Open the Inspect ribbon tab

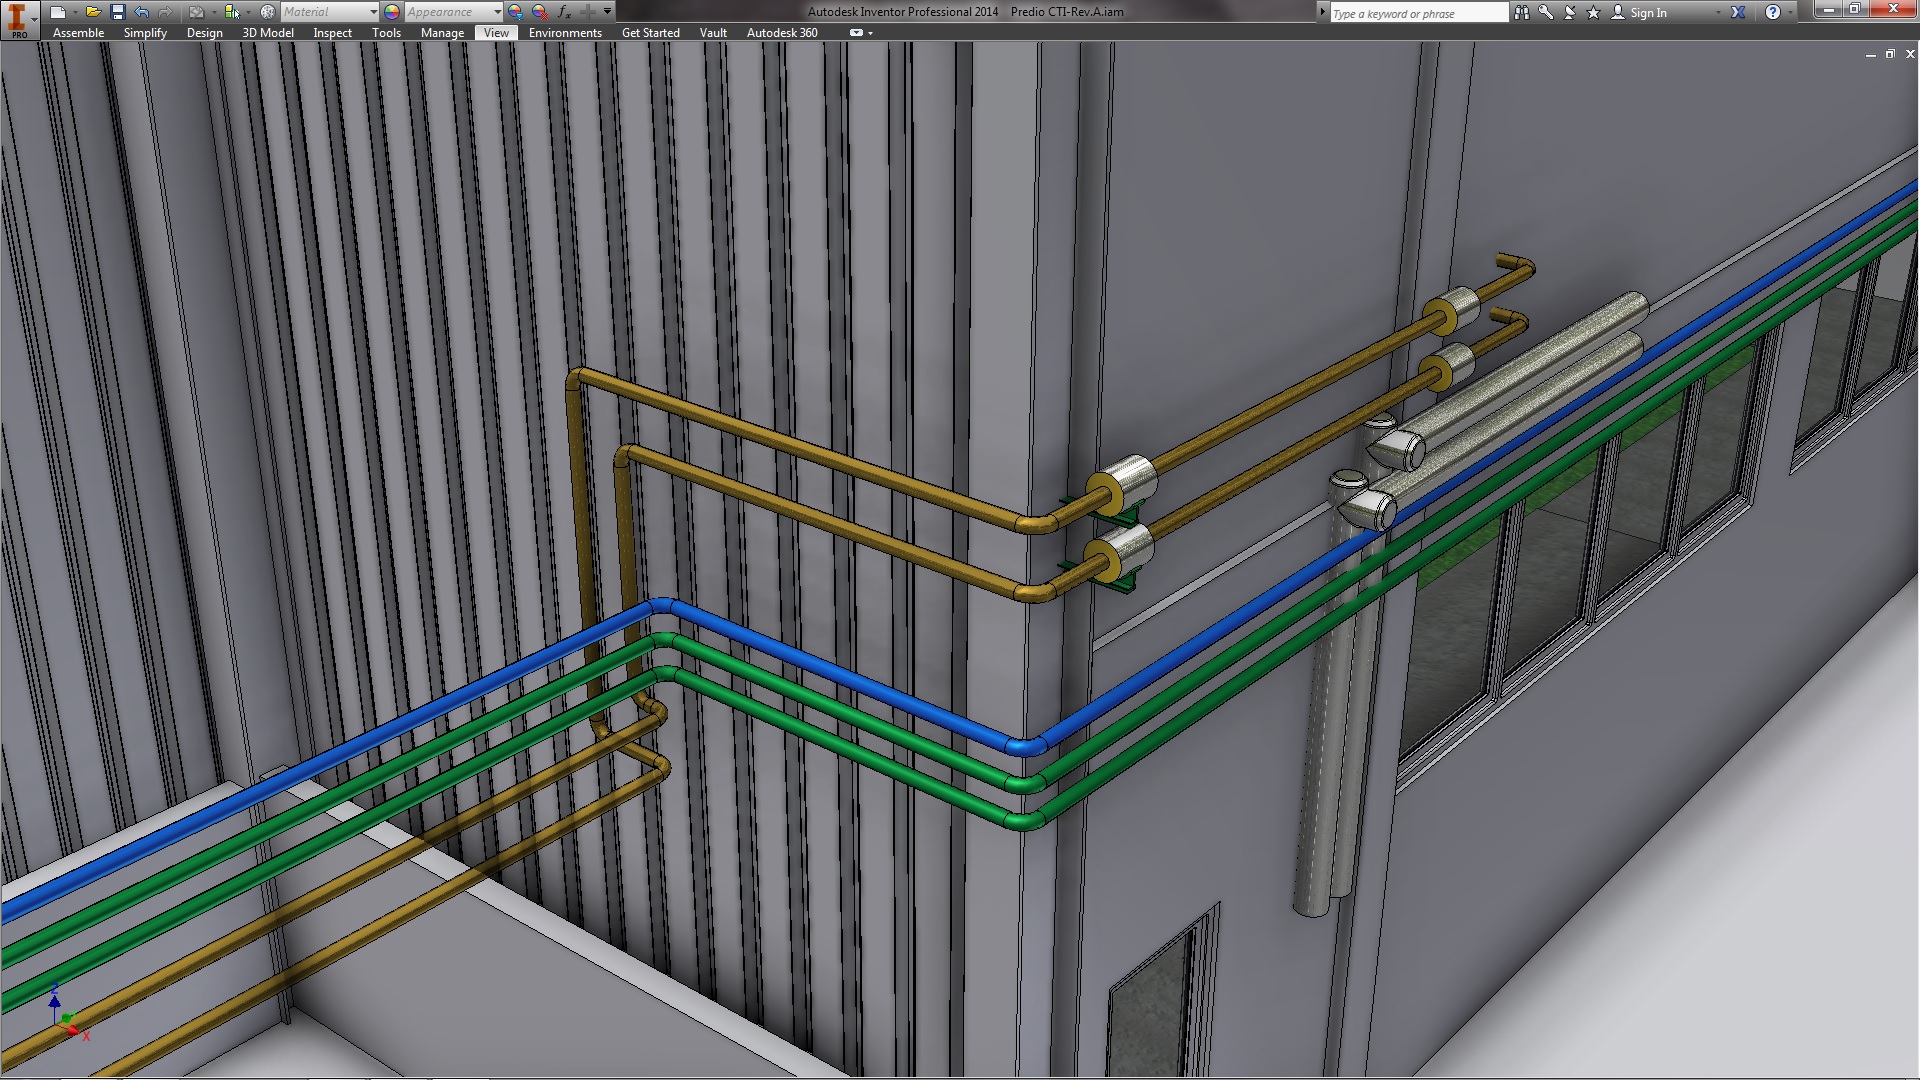(332, 33)
